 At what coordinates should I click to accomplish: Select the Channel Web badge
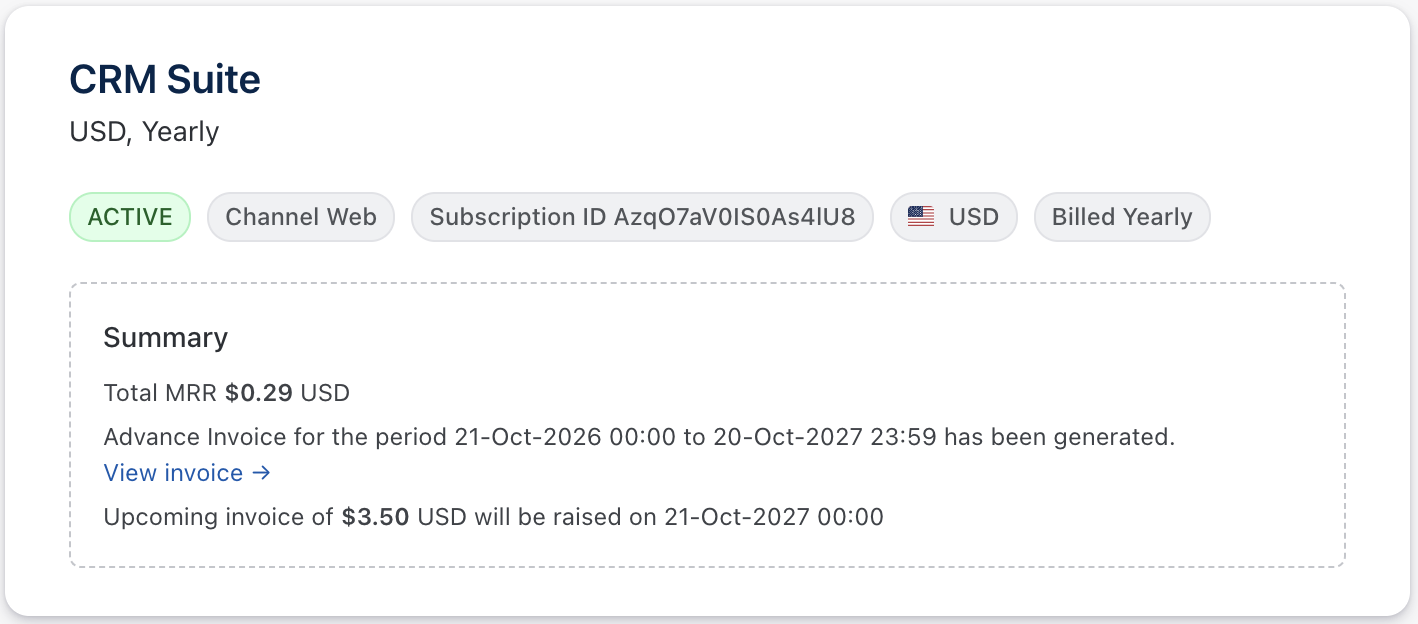click(x=301, y=217)
